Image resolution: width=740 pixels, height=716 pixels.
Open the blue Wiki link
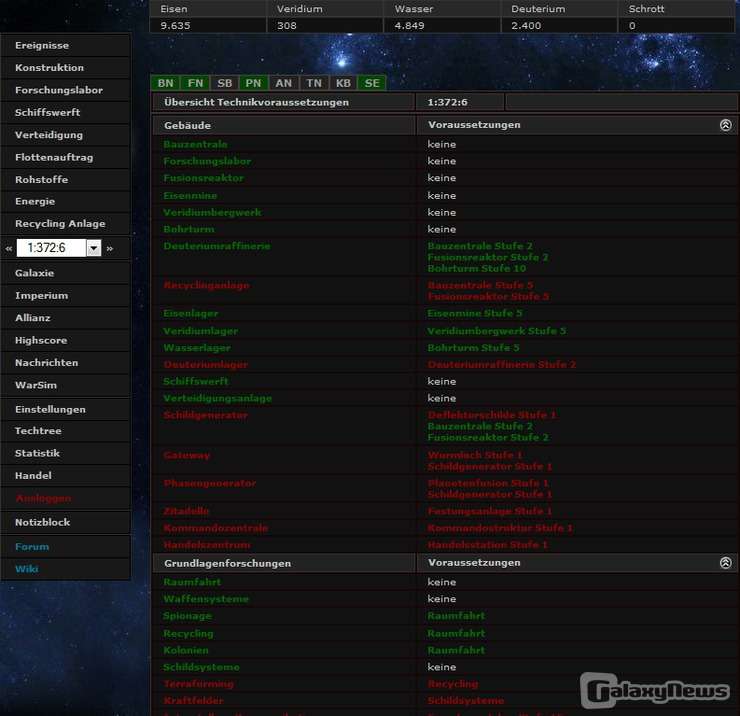[27, 569]
